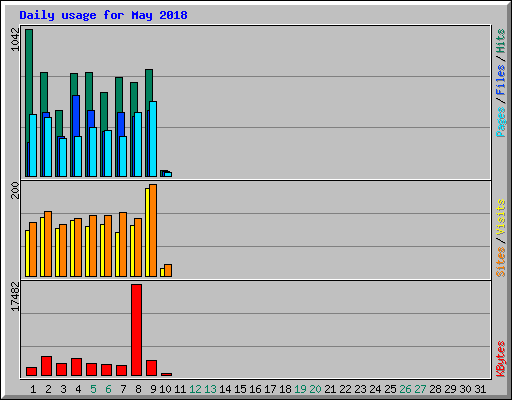Image resolution: width=512 pixels, height=400 pixels.
Task: Click day label 11 on the axis
Action: (180, 389)
